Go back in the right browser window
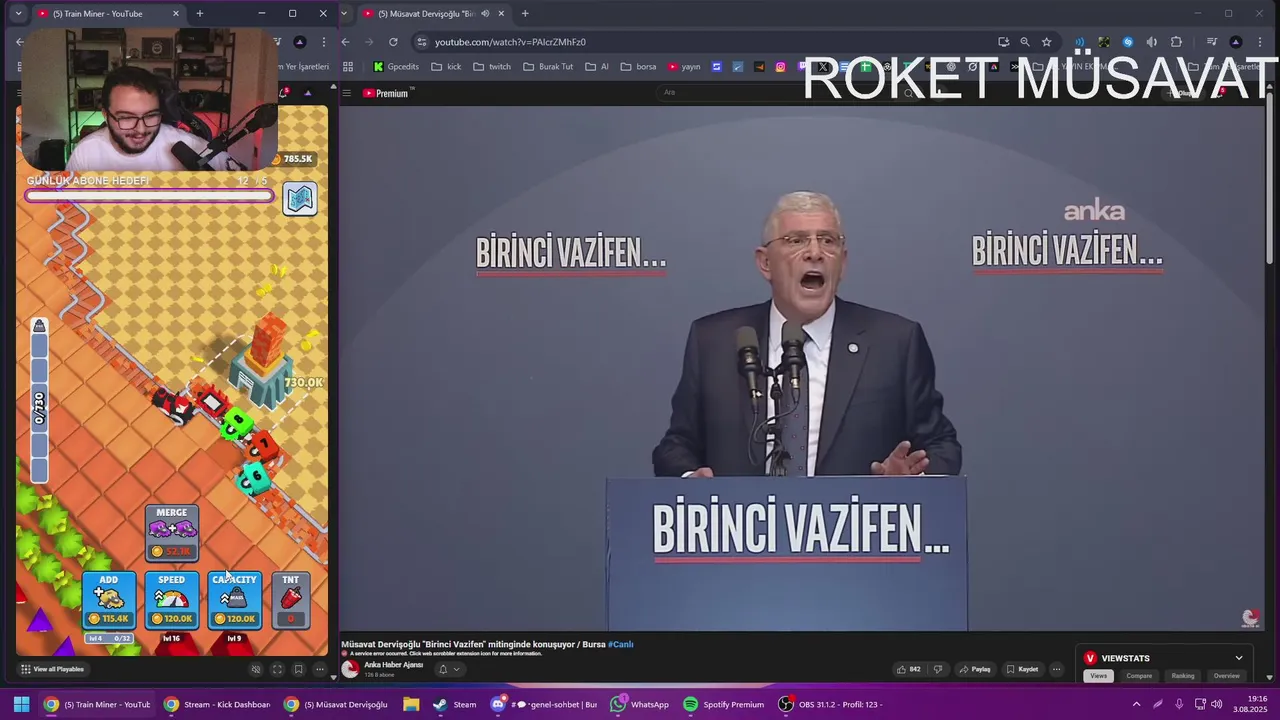 pyautogui.click(x=345, y=42)
